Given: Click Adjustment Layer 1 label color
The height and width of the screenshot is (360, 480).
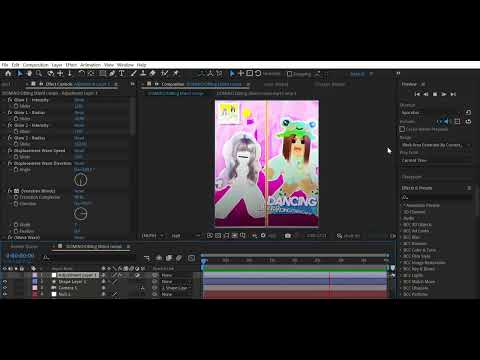Looking at the screenshot, I should point(35,275).
